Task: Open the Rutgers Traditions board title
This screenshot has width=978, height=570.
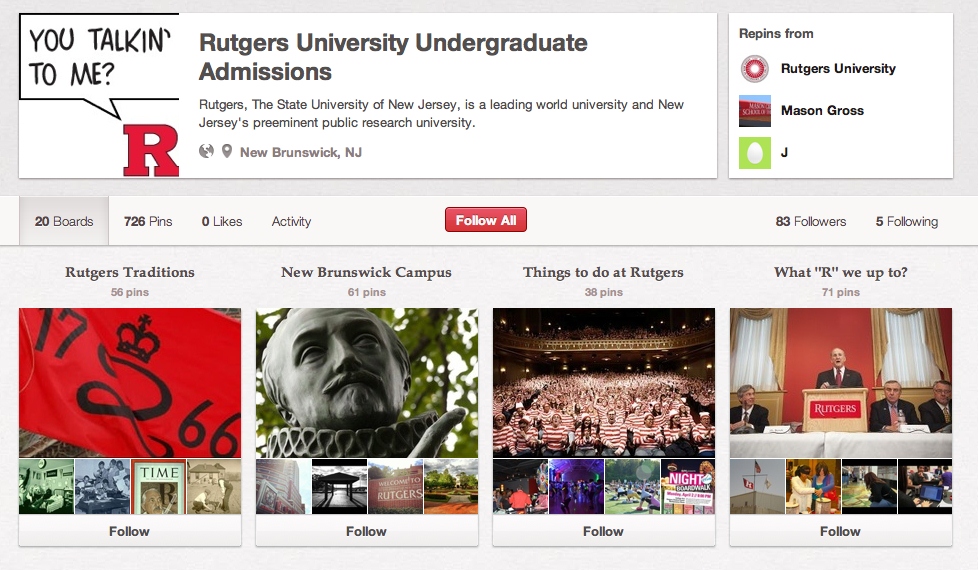Action: click(x=130, y=272)
